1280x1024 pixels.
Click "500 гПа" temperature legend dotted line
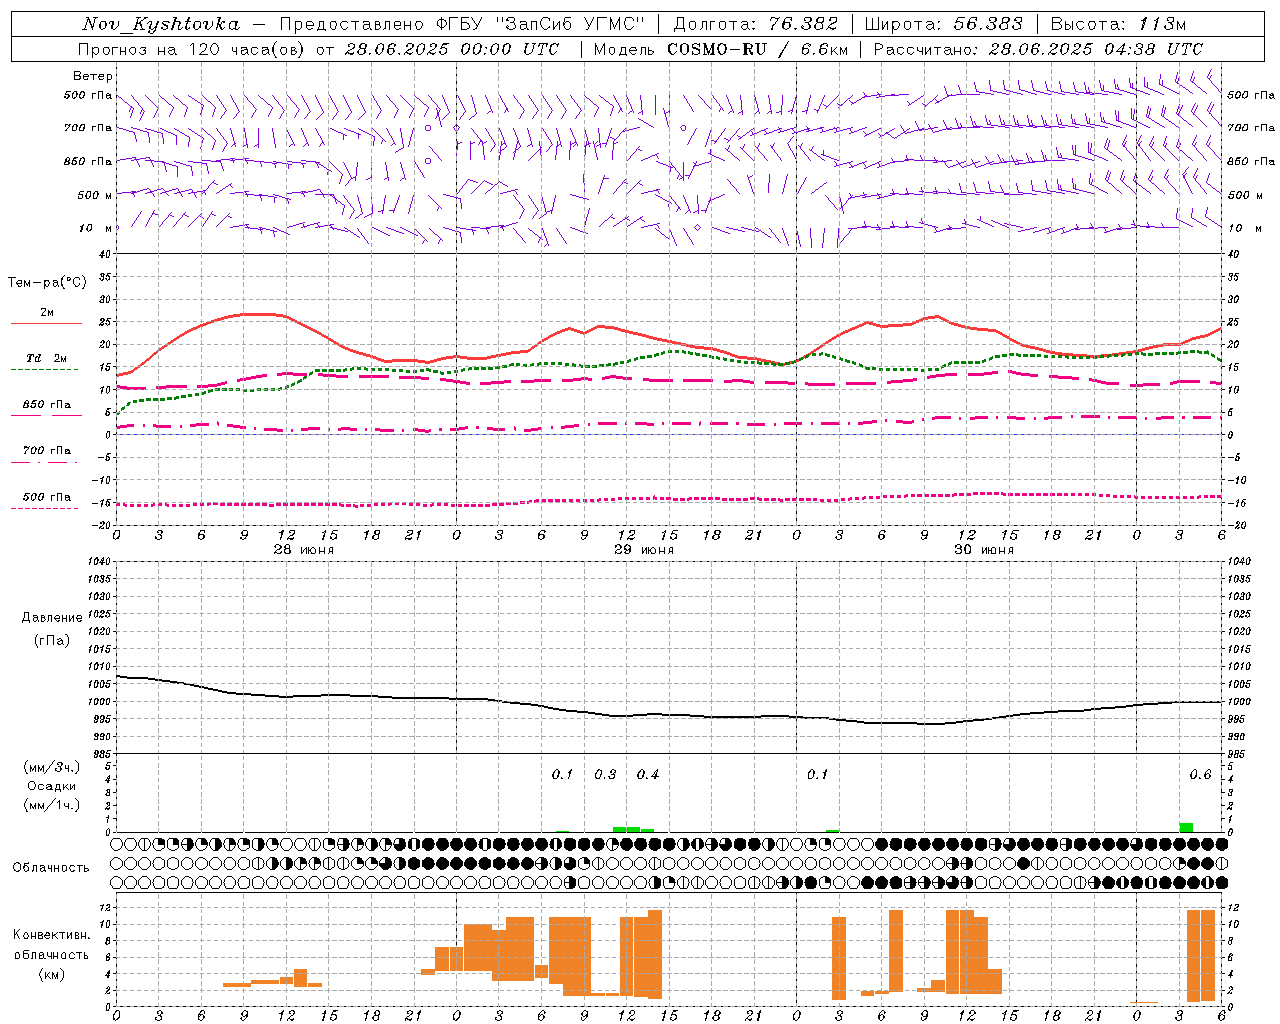45,508
